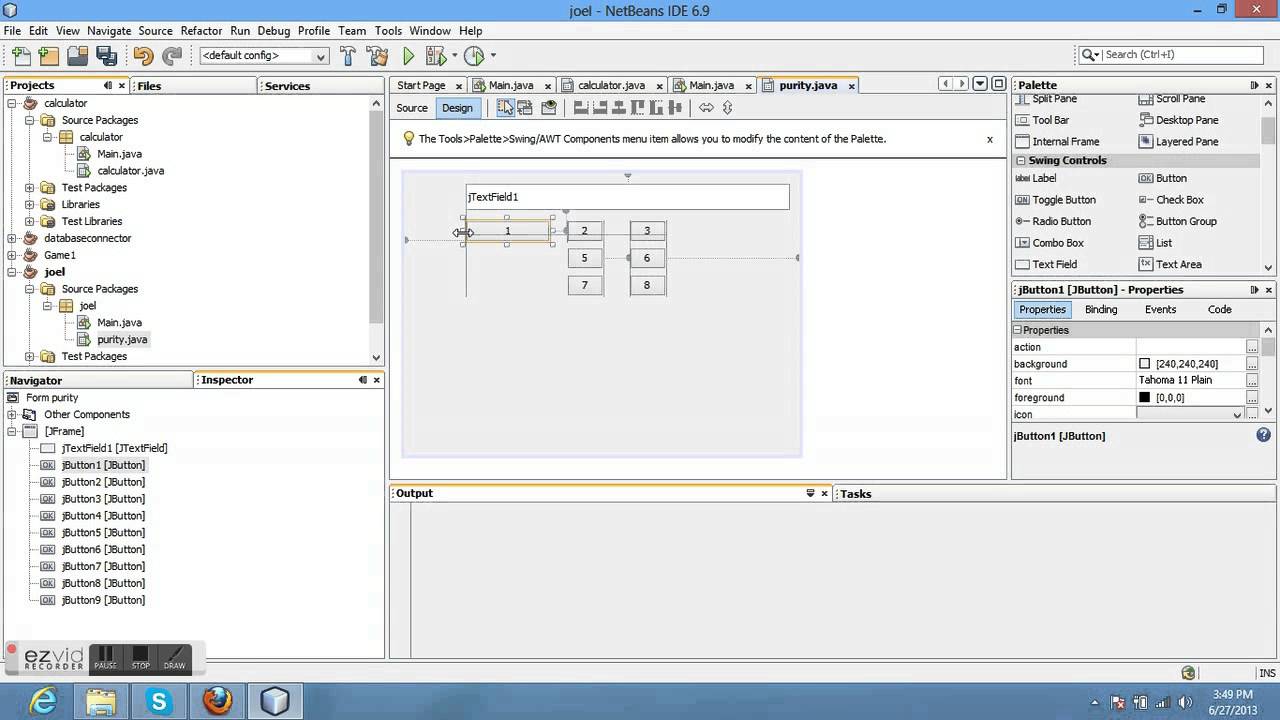
Task: Click the background color swatch
Action: (x=1145, y=364)
